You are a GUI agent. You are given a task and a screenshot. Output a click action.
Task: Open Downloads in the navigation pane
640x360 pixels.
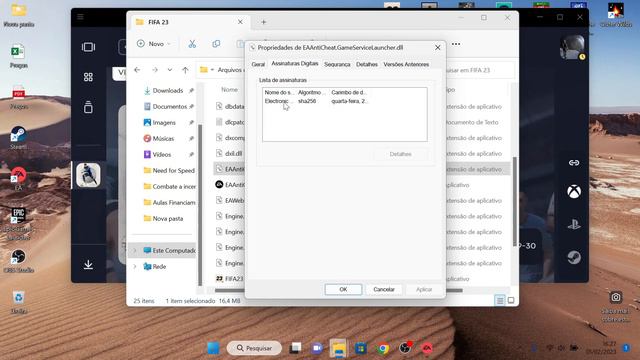[x=168, y=91]
